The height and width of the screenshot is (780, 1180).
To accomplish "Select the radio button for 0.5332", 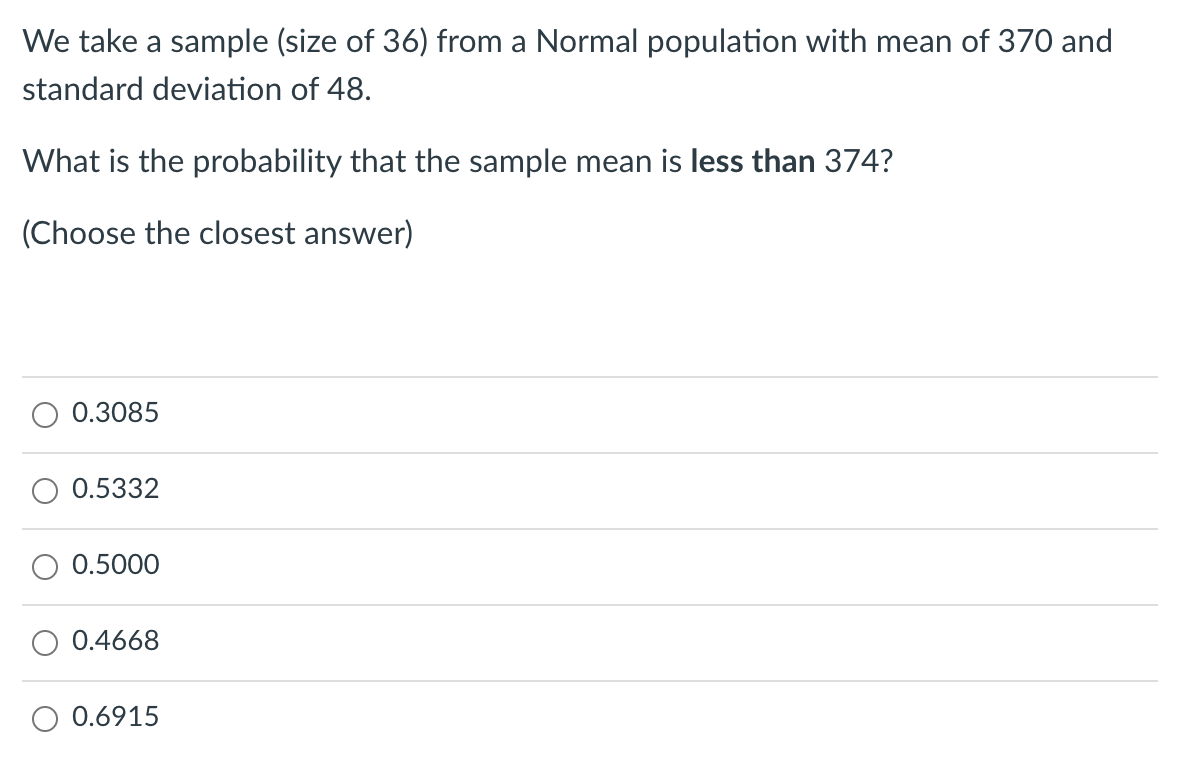I will tap(44, 489).
